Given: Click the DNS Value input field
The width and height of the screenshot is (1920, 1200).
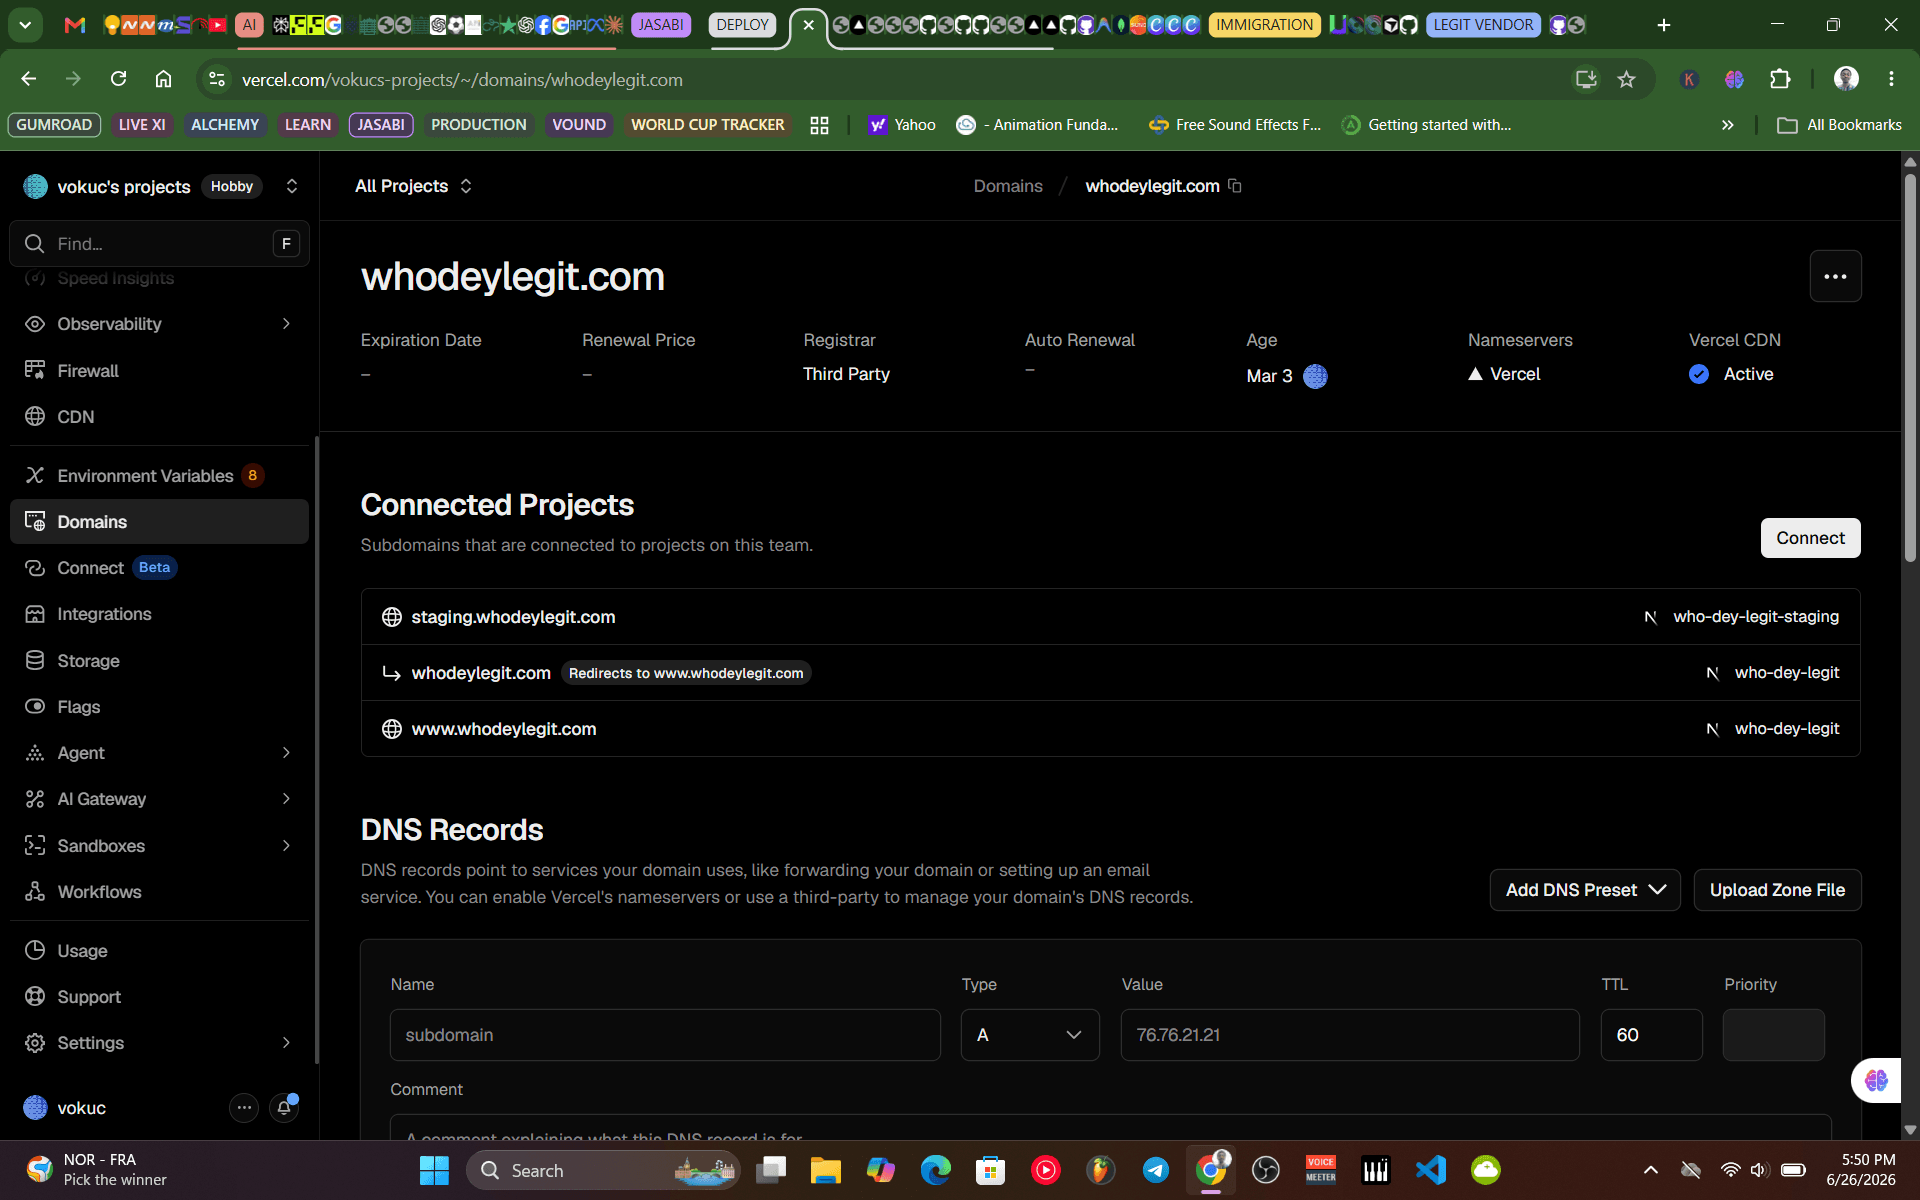Looking at the screenshot, I should 1350,1035.
